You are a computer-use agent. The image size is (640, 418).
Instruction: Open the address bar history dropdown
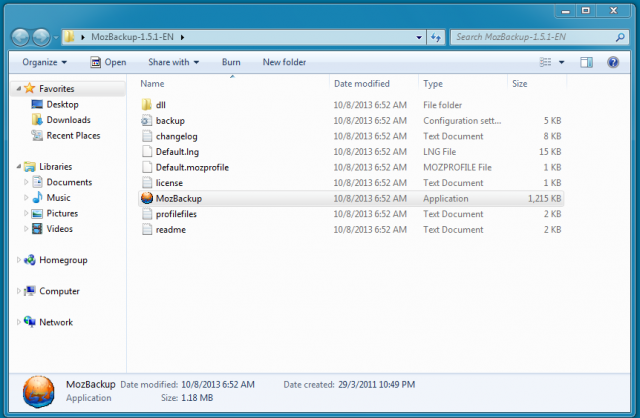pos(419,38)
